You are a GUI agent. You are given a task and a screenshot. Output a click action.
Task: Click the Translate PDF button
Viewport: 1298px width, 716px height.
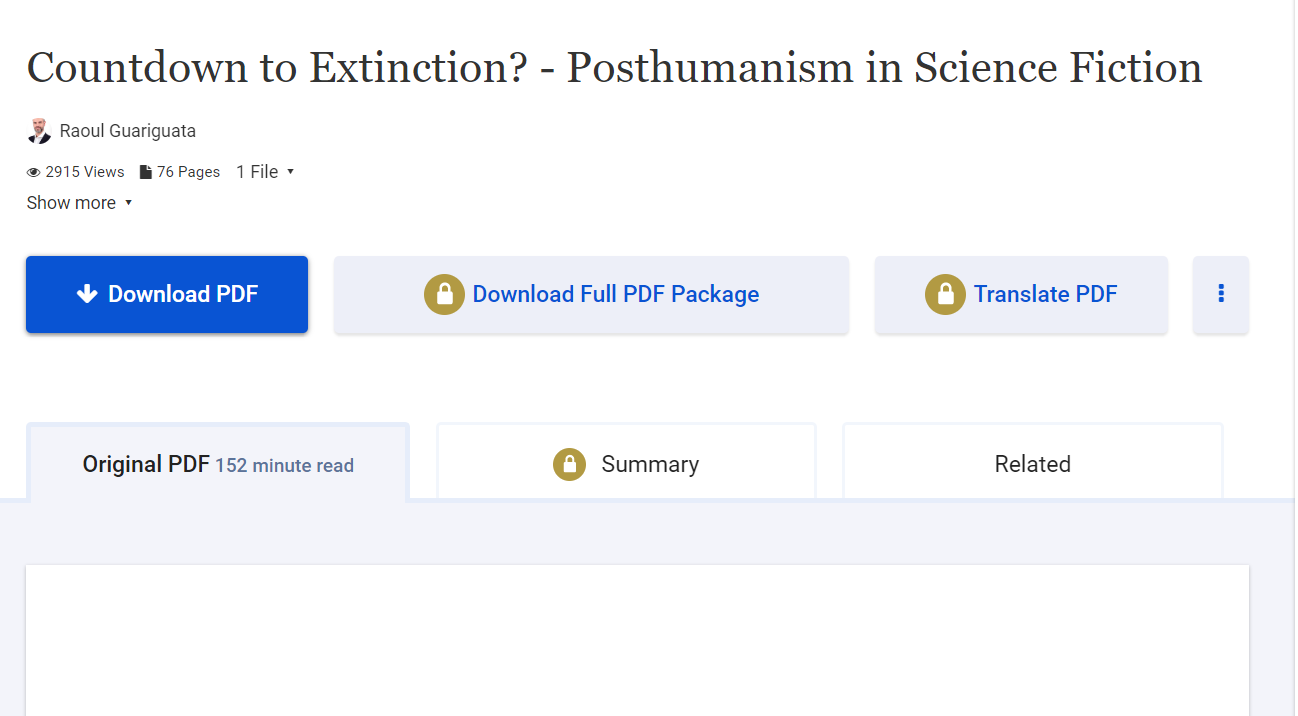[1021, 294]
